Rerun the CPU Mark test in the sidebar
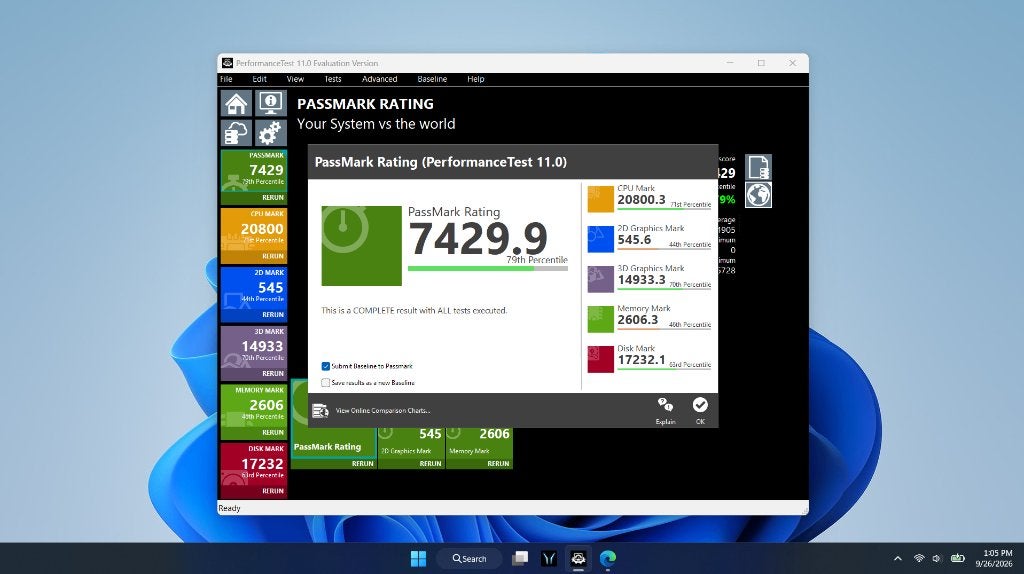The image size is (1024, 574). pos(273,256)
